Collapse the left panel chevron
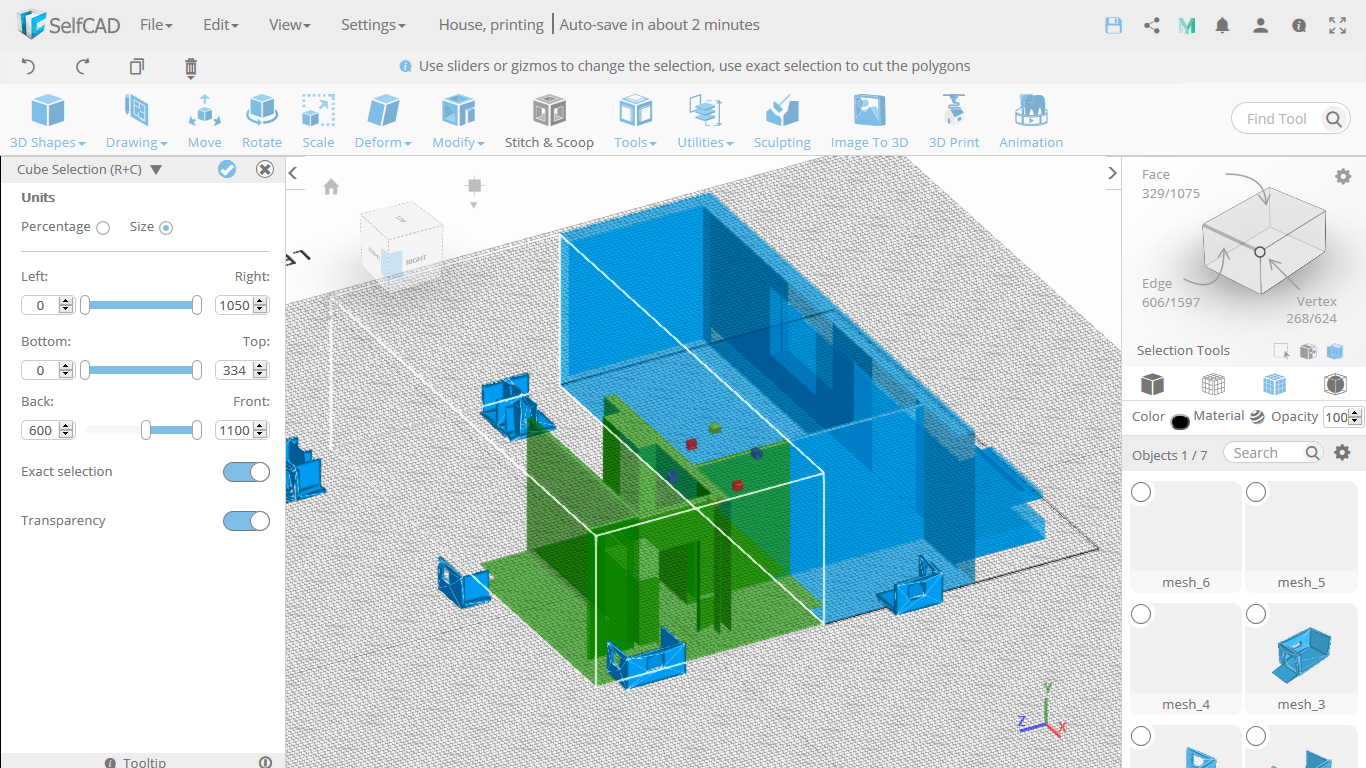Image resolution: width=1366 pixels, height=768 pixels. click(293, 173)
